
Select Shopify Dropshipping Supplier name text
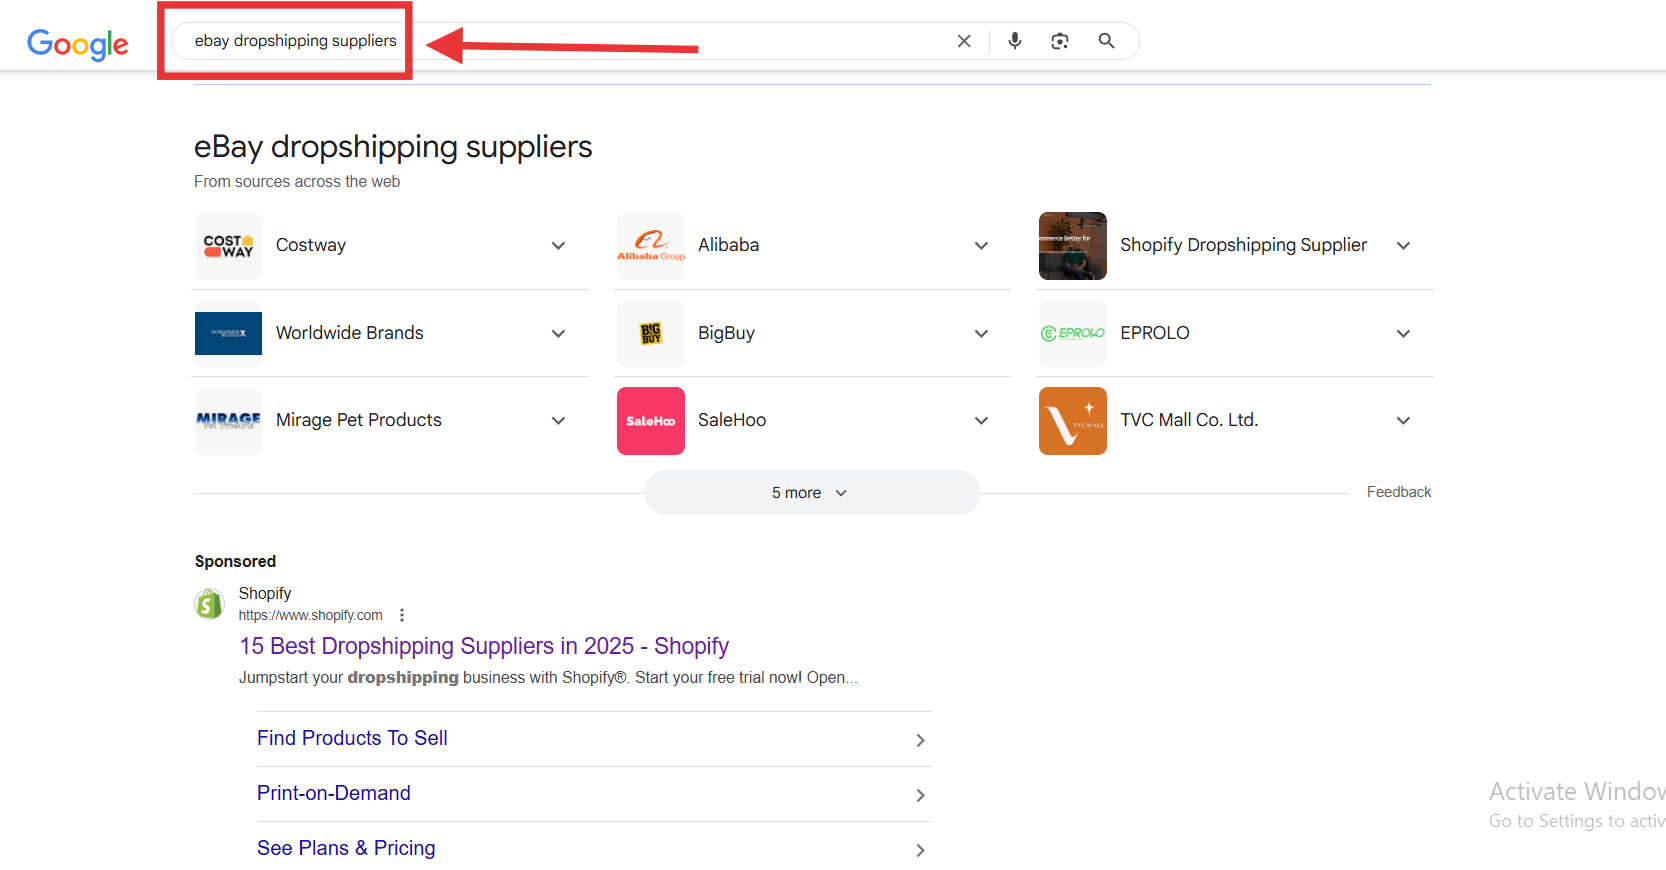(x=1243, y=245)
